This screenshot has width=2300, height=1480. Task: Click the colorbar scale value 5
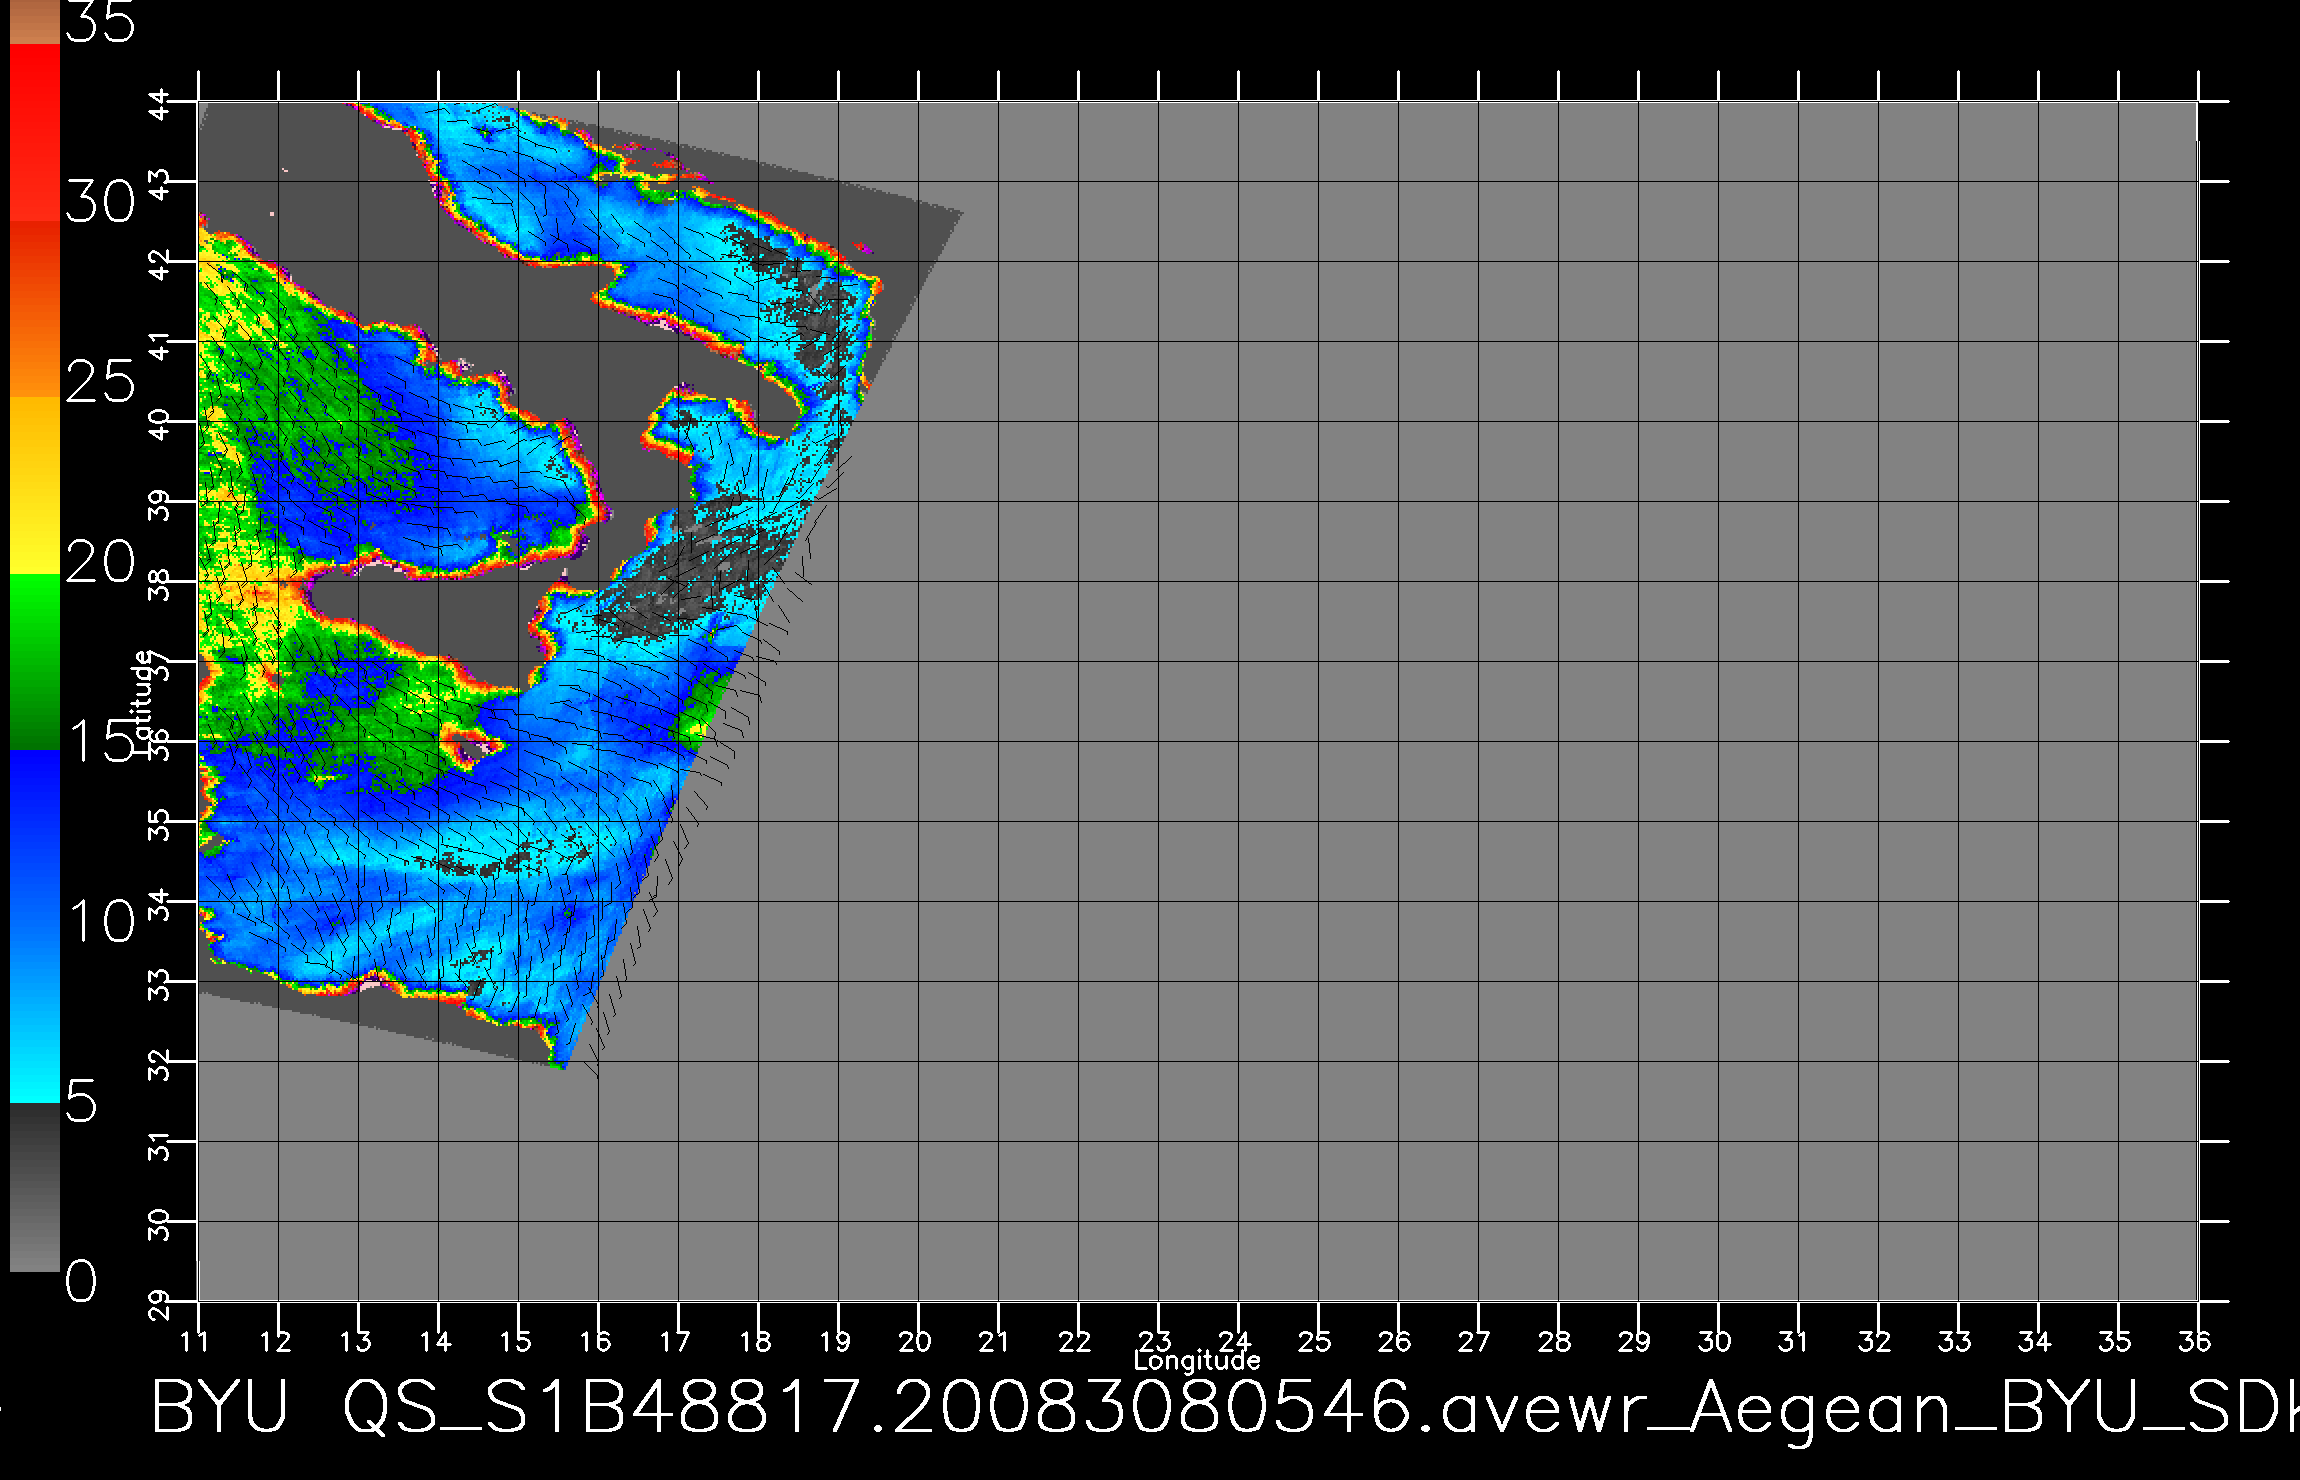81,1101
